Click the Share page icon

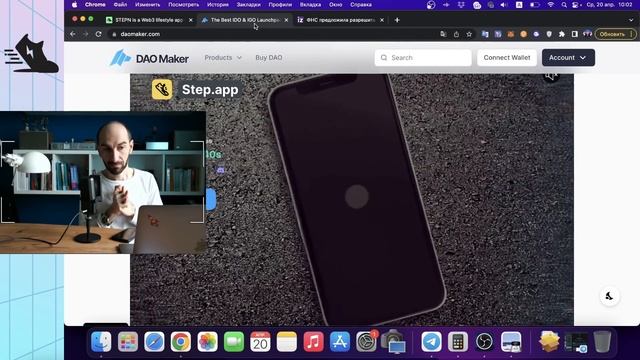click(456, 34)
